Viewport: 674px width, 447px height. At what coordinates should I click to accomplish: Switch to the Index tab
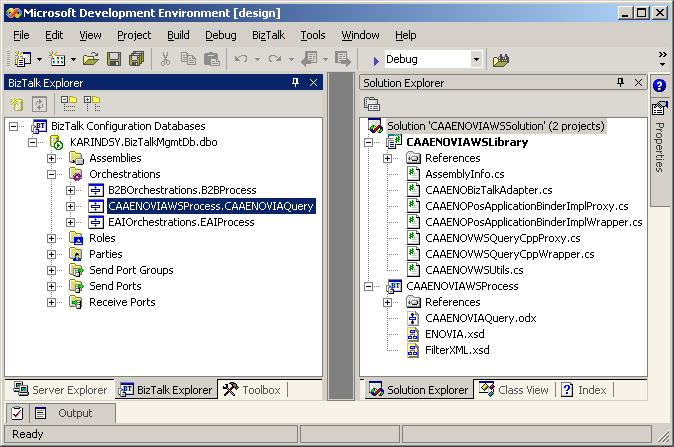585,389
